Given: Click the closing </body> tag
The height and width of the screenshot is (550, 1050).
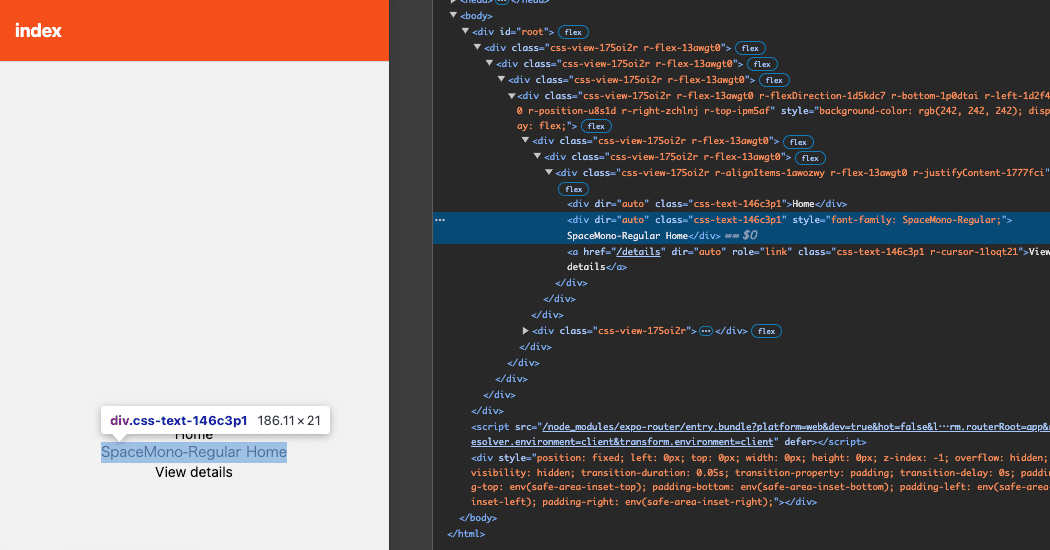Looking at the screenshot, I should (x=477, y=518).
